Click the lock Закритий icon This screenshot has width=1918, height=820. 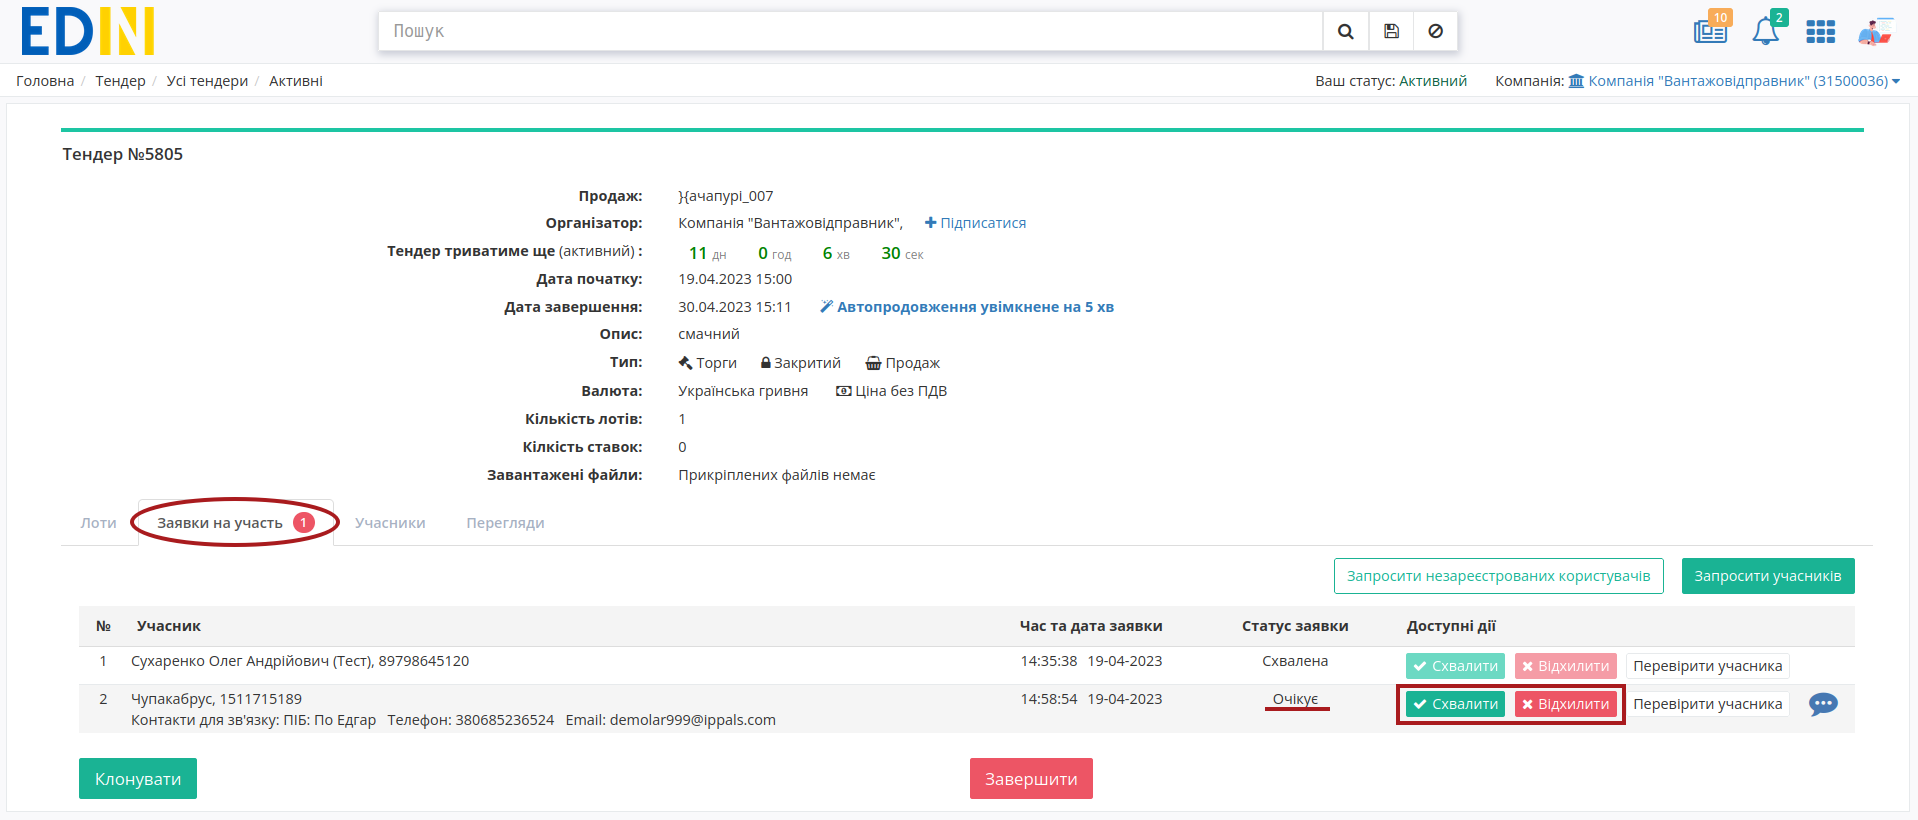766,363
